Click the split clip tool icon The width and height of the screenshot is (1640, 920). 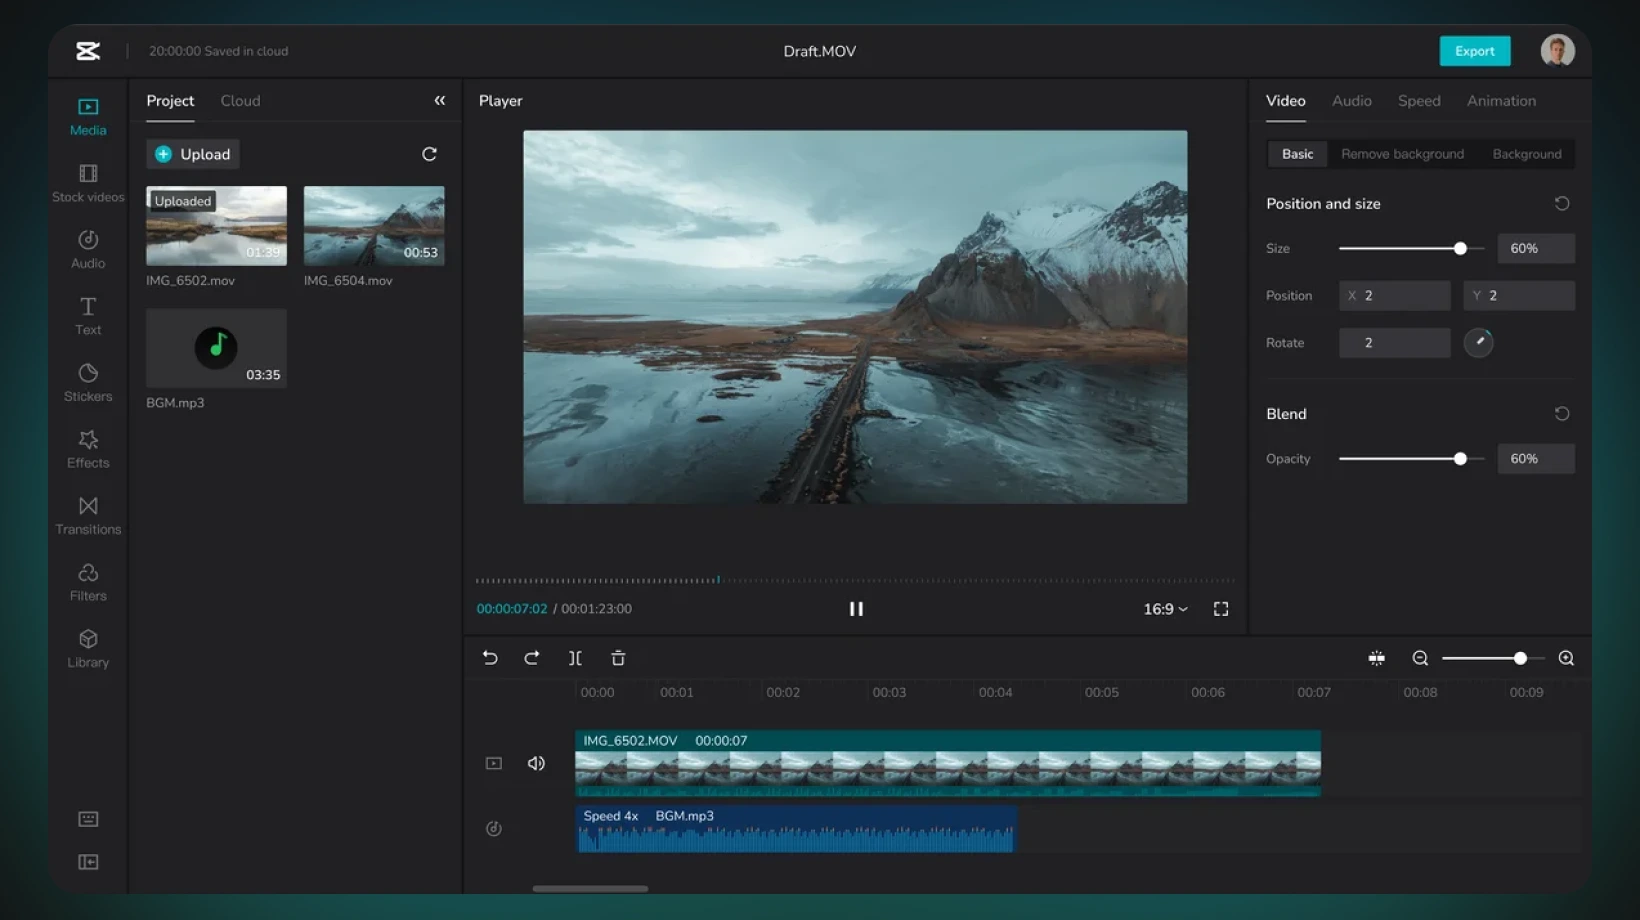575,658
